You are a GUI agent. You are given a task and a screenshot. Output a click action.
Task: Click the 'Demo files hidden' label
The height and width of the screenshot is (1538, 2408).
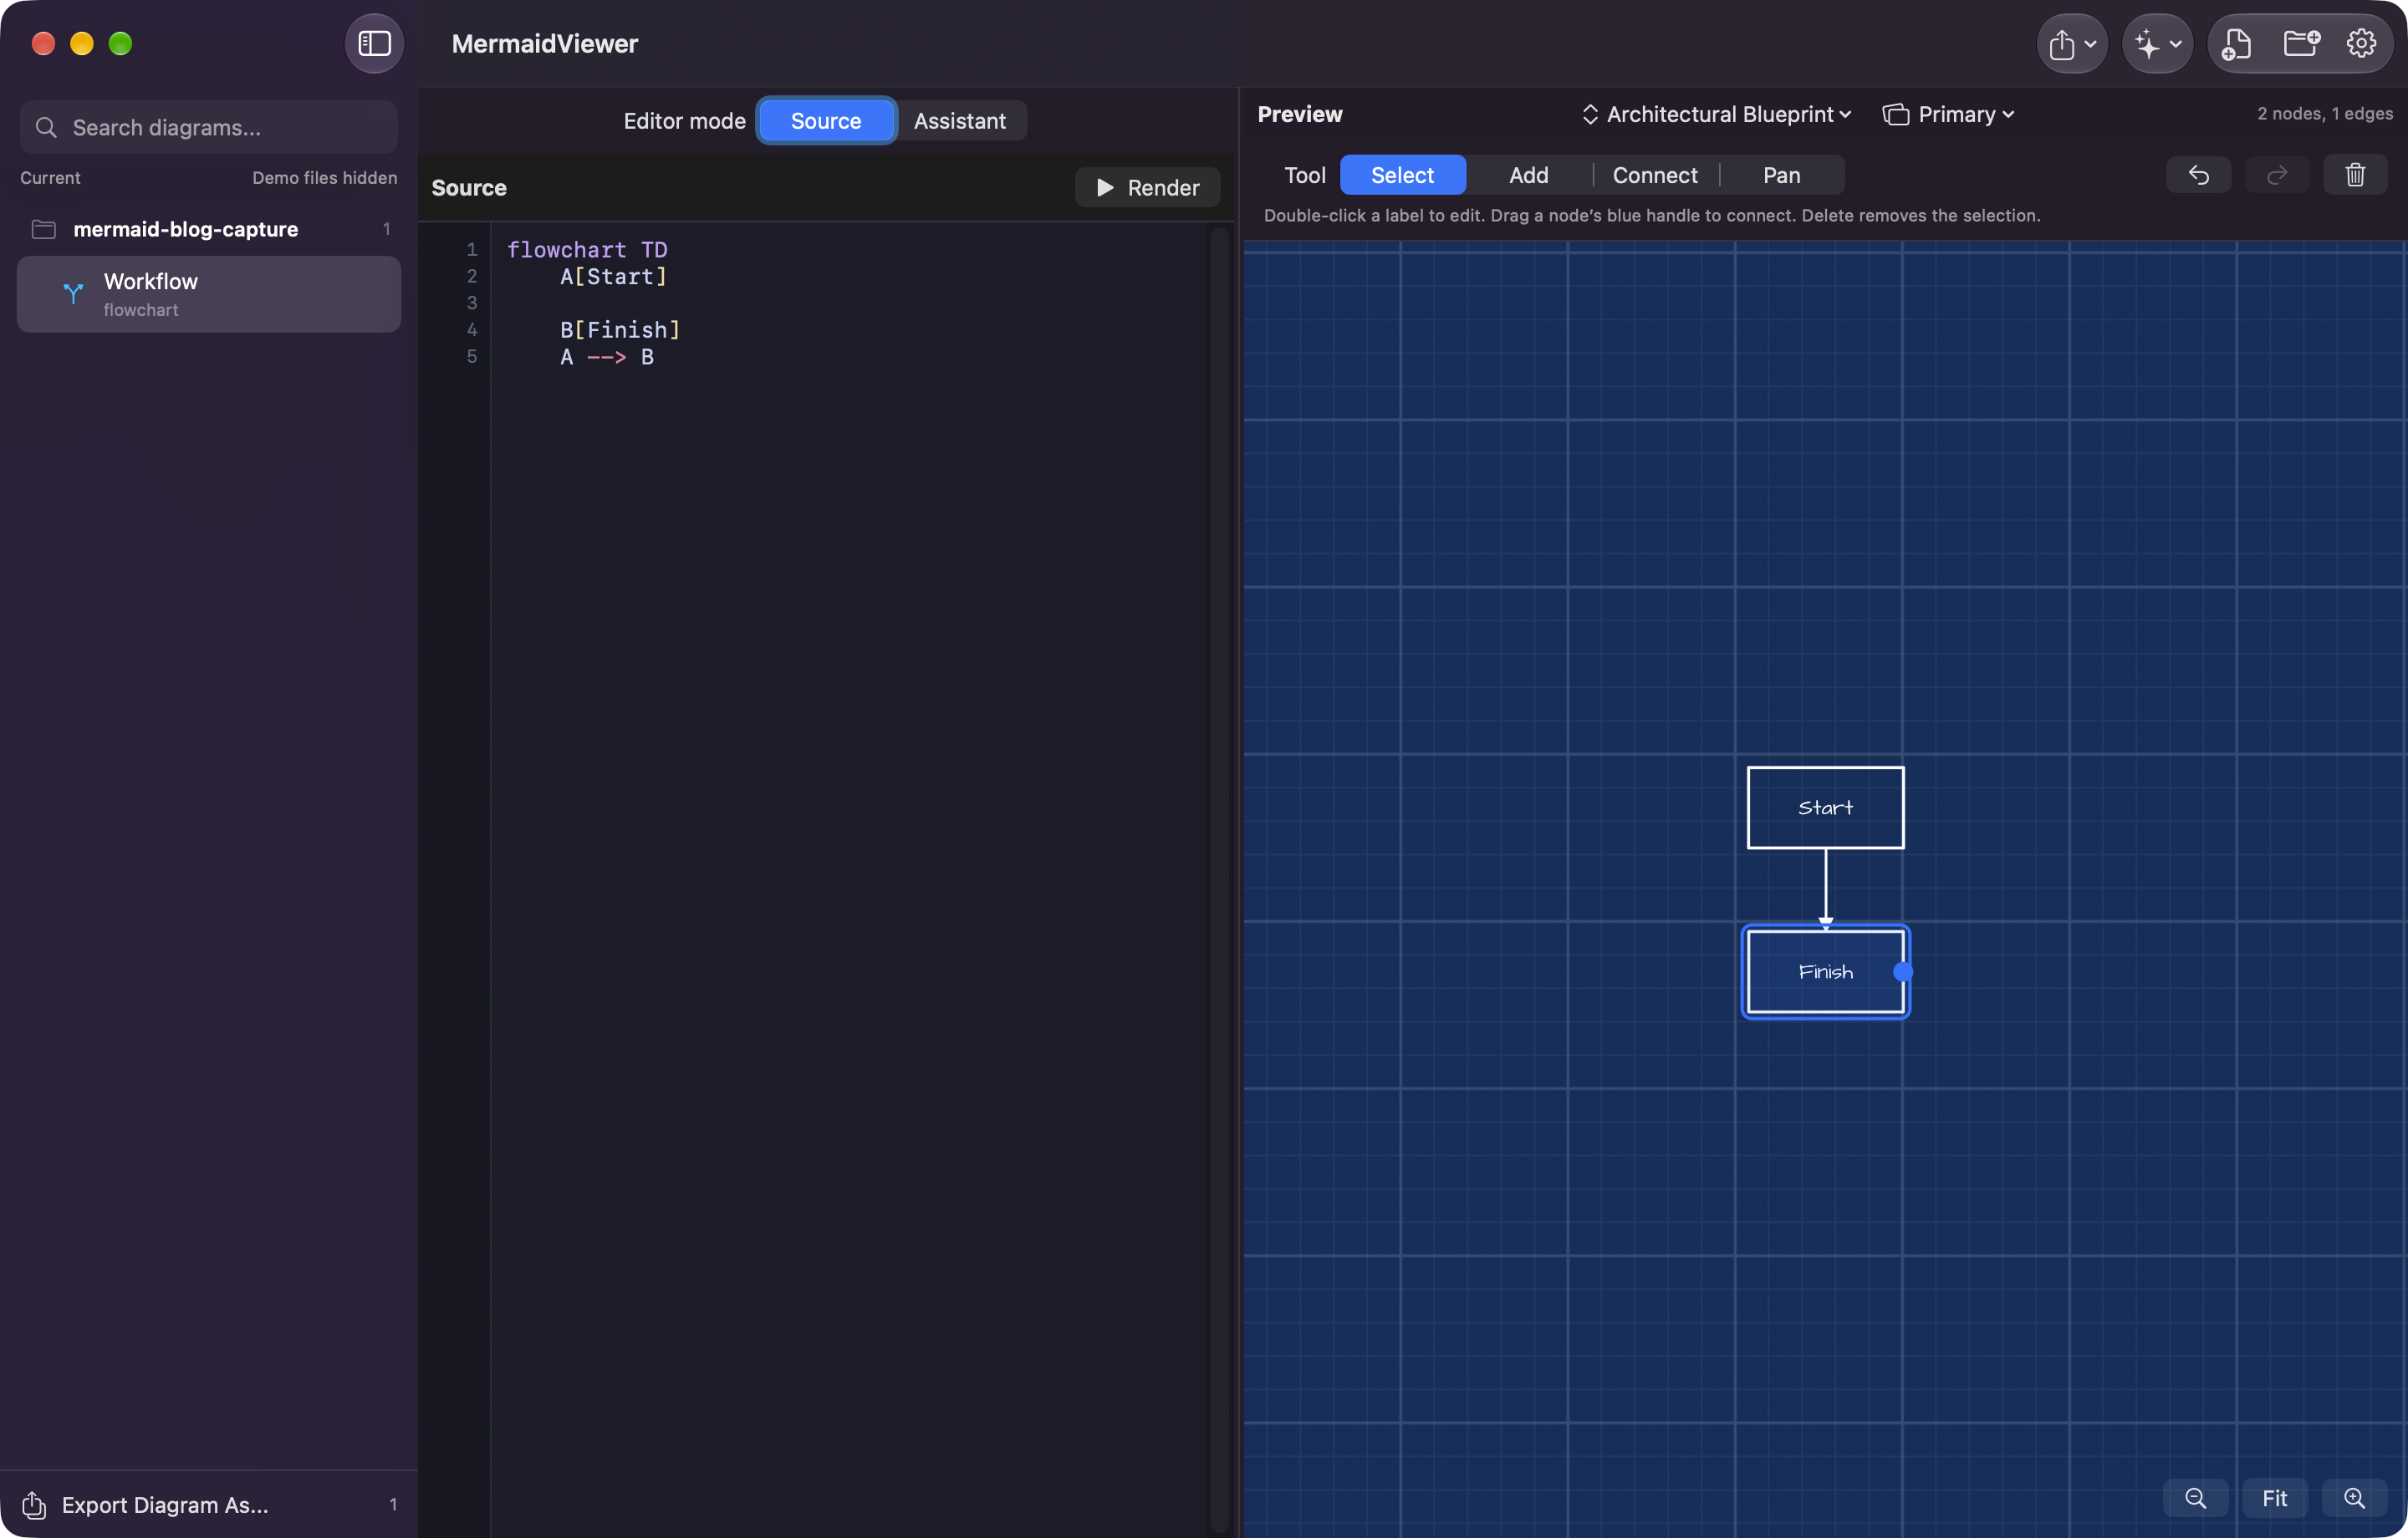pos(324,177)
